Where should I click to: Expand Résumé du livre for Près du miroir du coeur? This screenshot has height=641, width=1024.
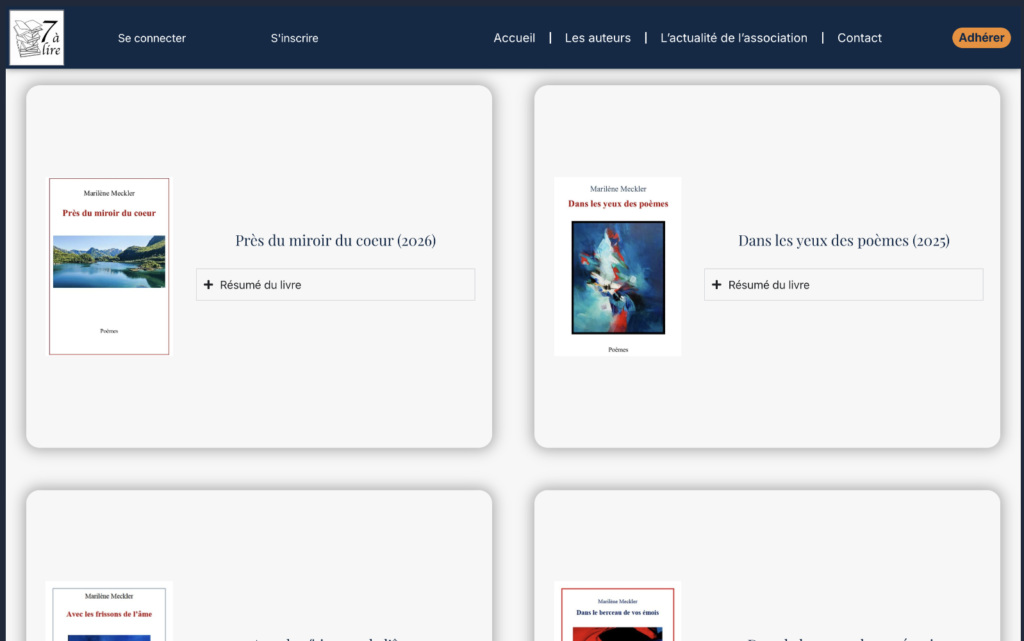(336, 285)
